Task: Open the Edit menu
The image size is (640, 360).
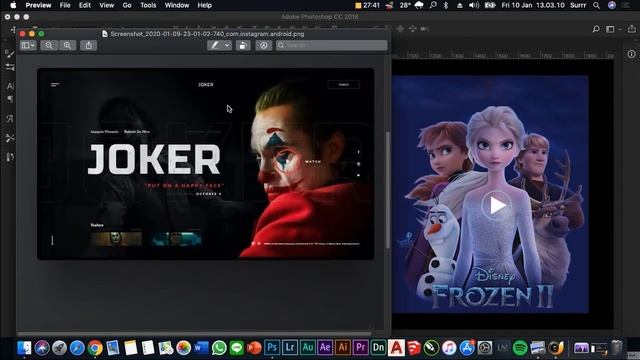Action: tap(85, 5)
